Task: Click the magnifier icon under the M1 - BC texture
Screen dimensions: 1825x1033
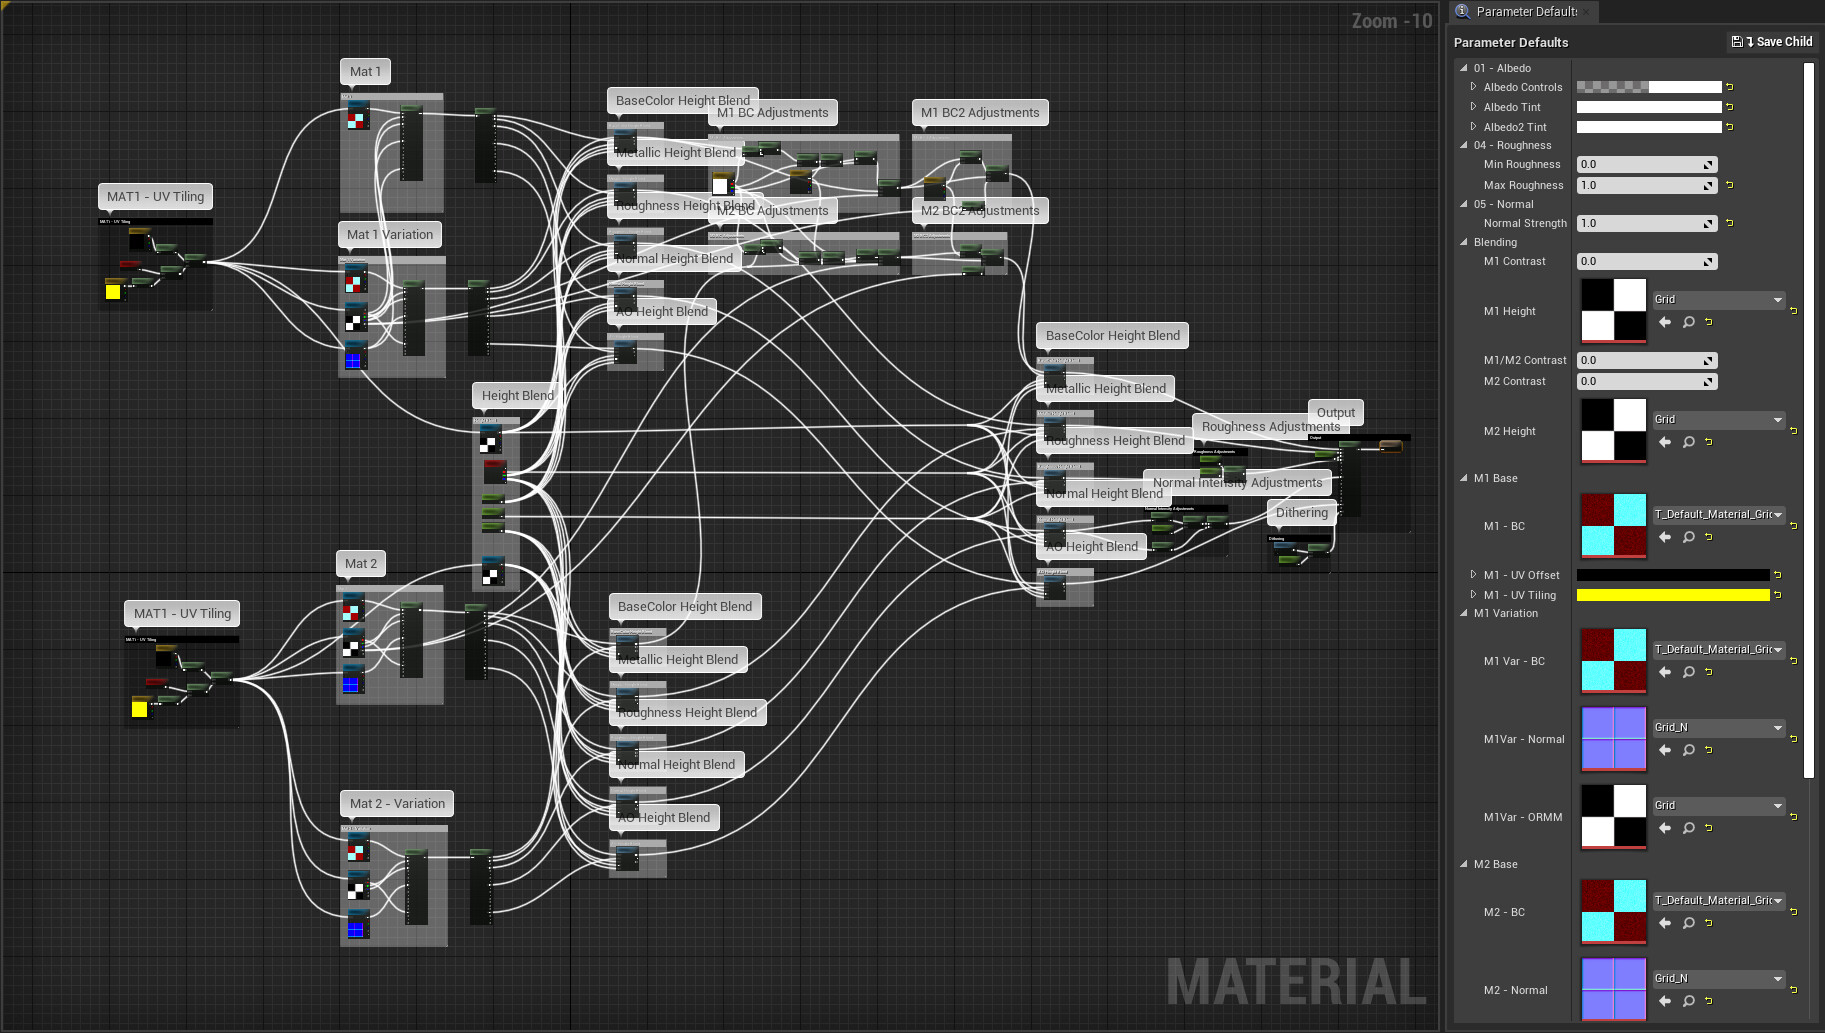Action: click(x=1688, y=537)
